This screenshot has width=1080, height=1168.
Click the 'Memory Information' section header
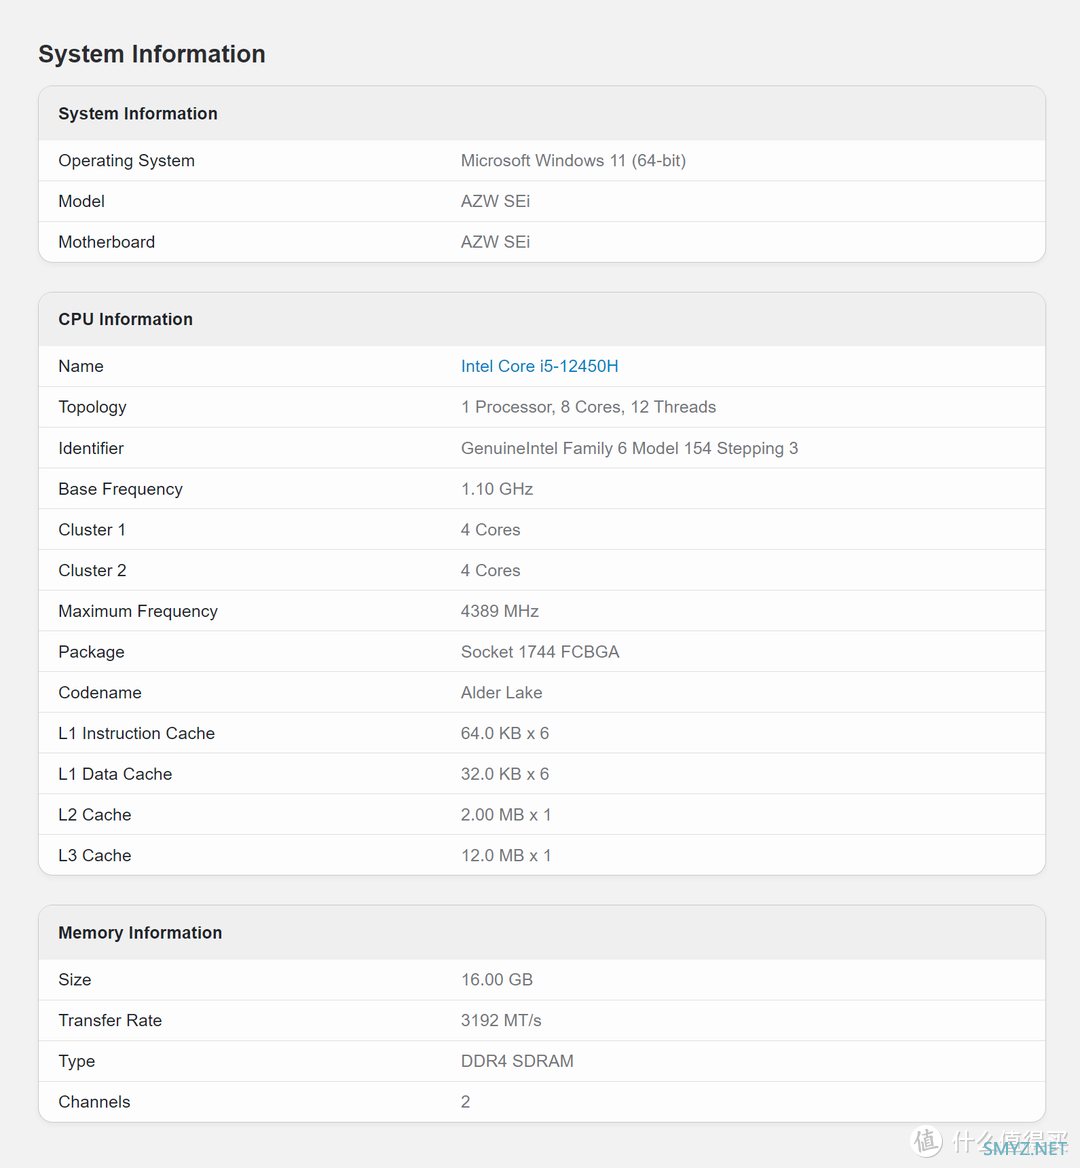click(140, 933)
